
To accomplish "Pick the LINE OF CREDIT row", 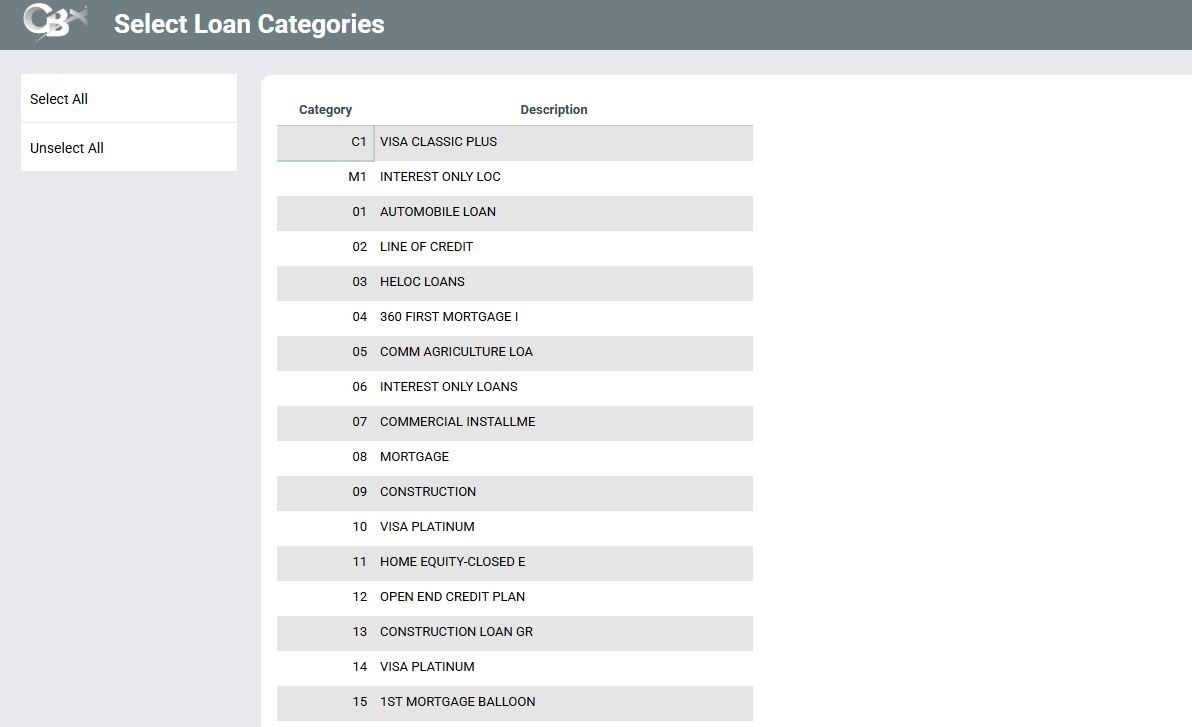I will (x=426, y=247).
